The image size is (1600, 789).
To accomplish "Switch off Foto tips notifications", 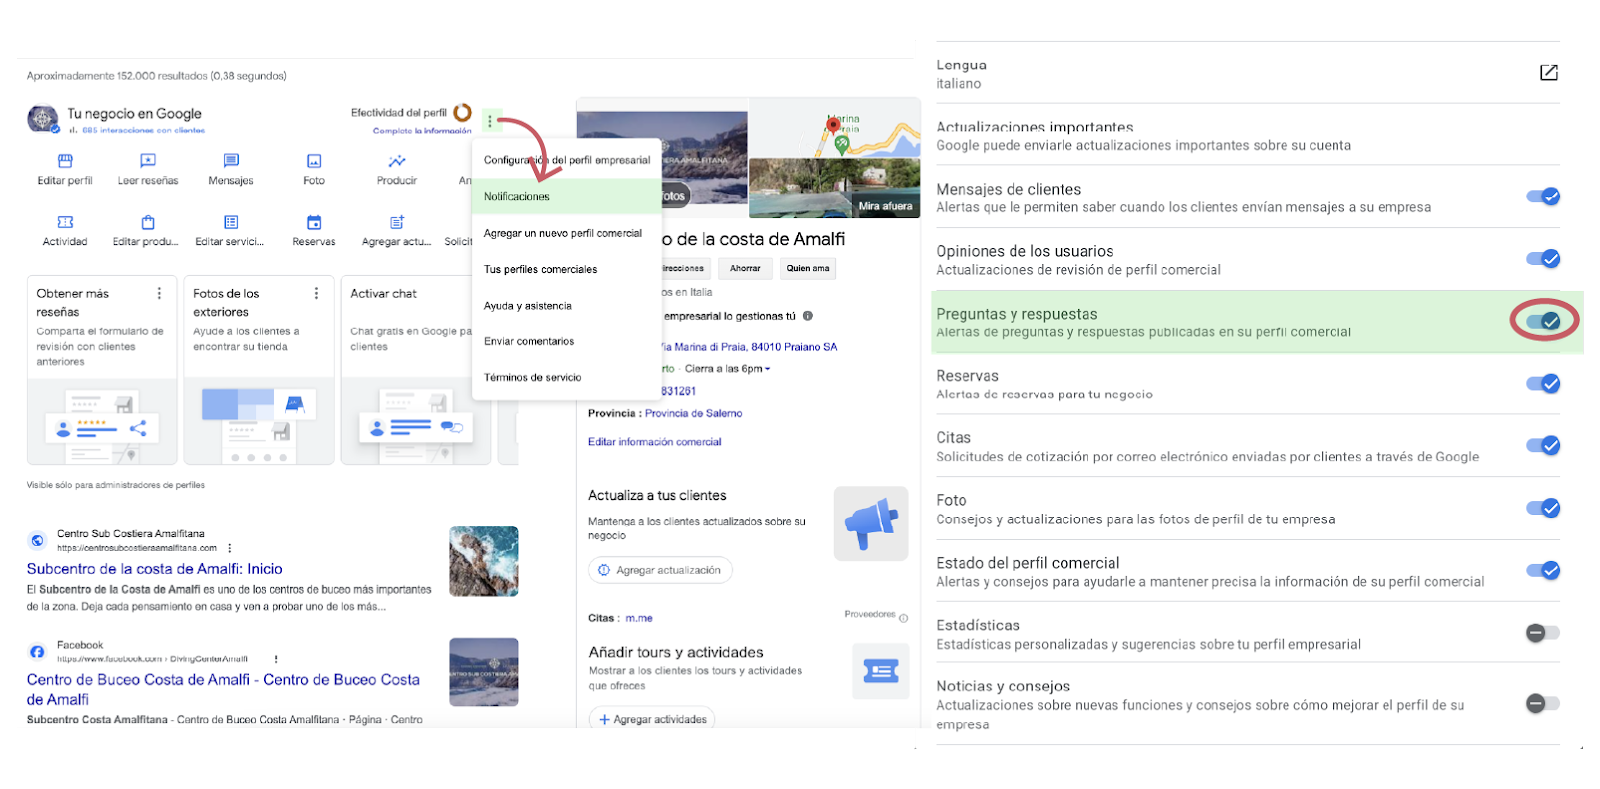I will 1543,508.
